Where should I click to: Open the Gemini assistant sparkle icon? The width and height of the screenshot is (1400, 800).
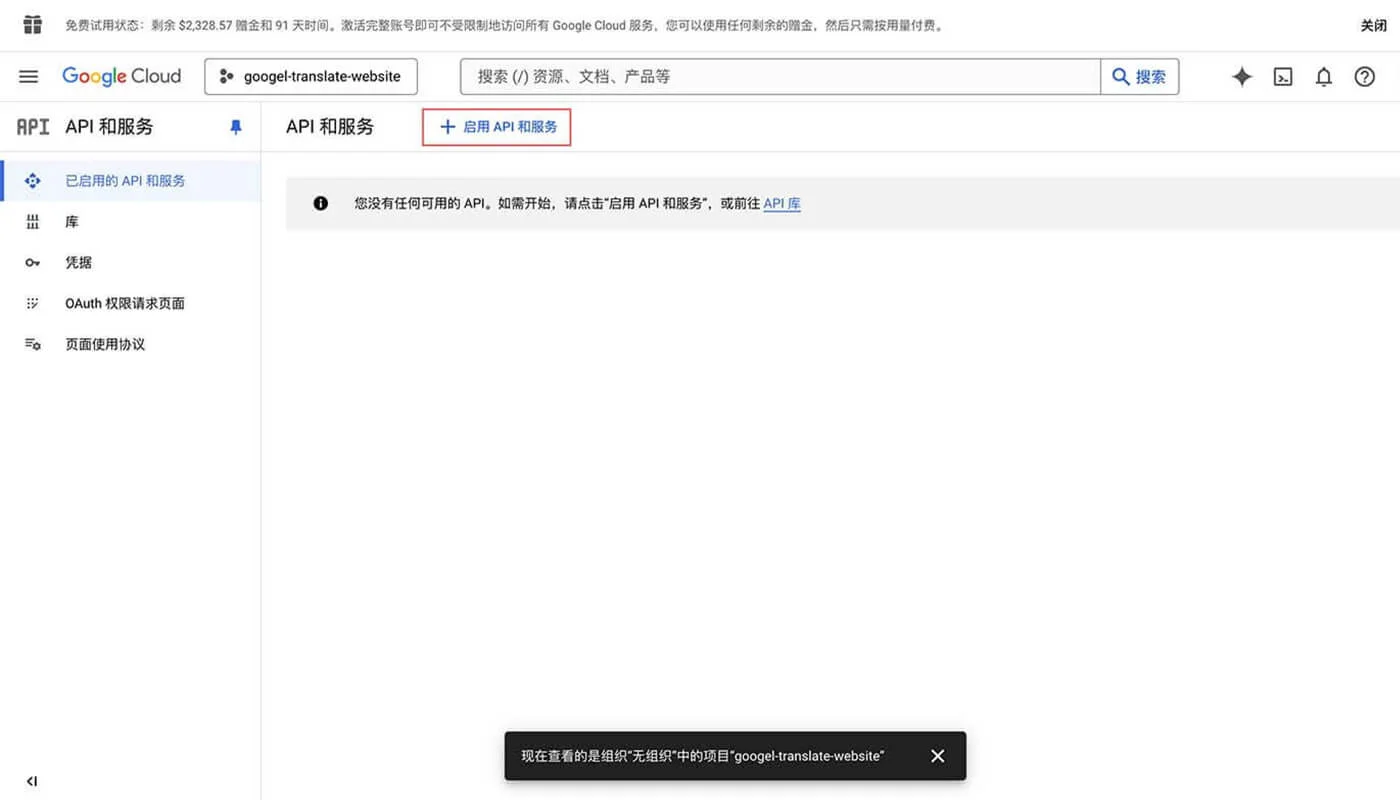[1241, 76]
